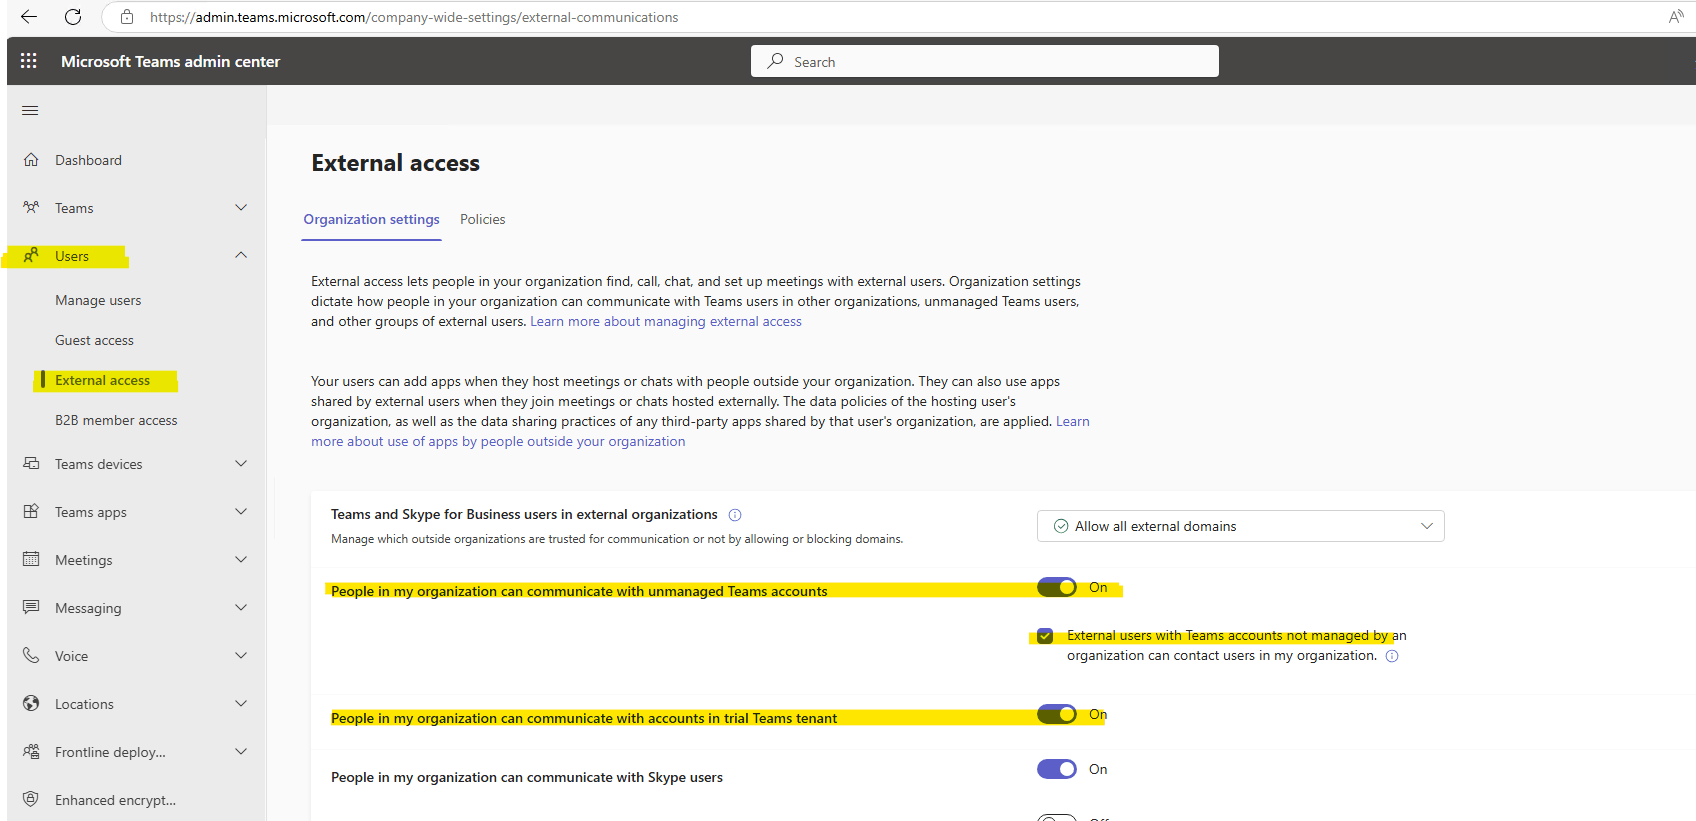This screenshot has width=1696, height=821.
Task: Select the Organization settings tab
Action: (x=371, y=219)
